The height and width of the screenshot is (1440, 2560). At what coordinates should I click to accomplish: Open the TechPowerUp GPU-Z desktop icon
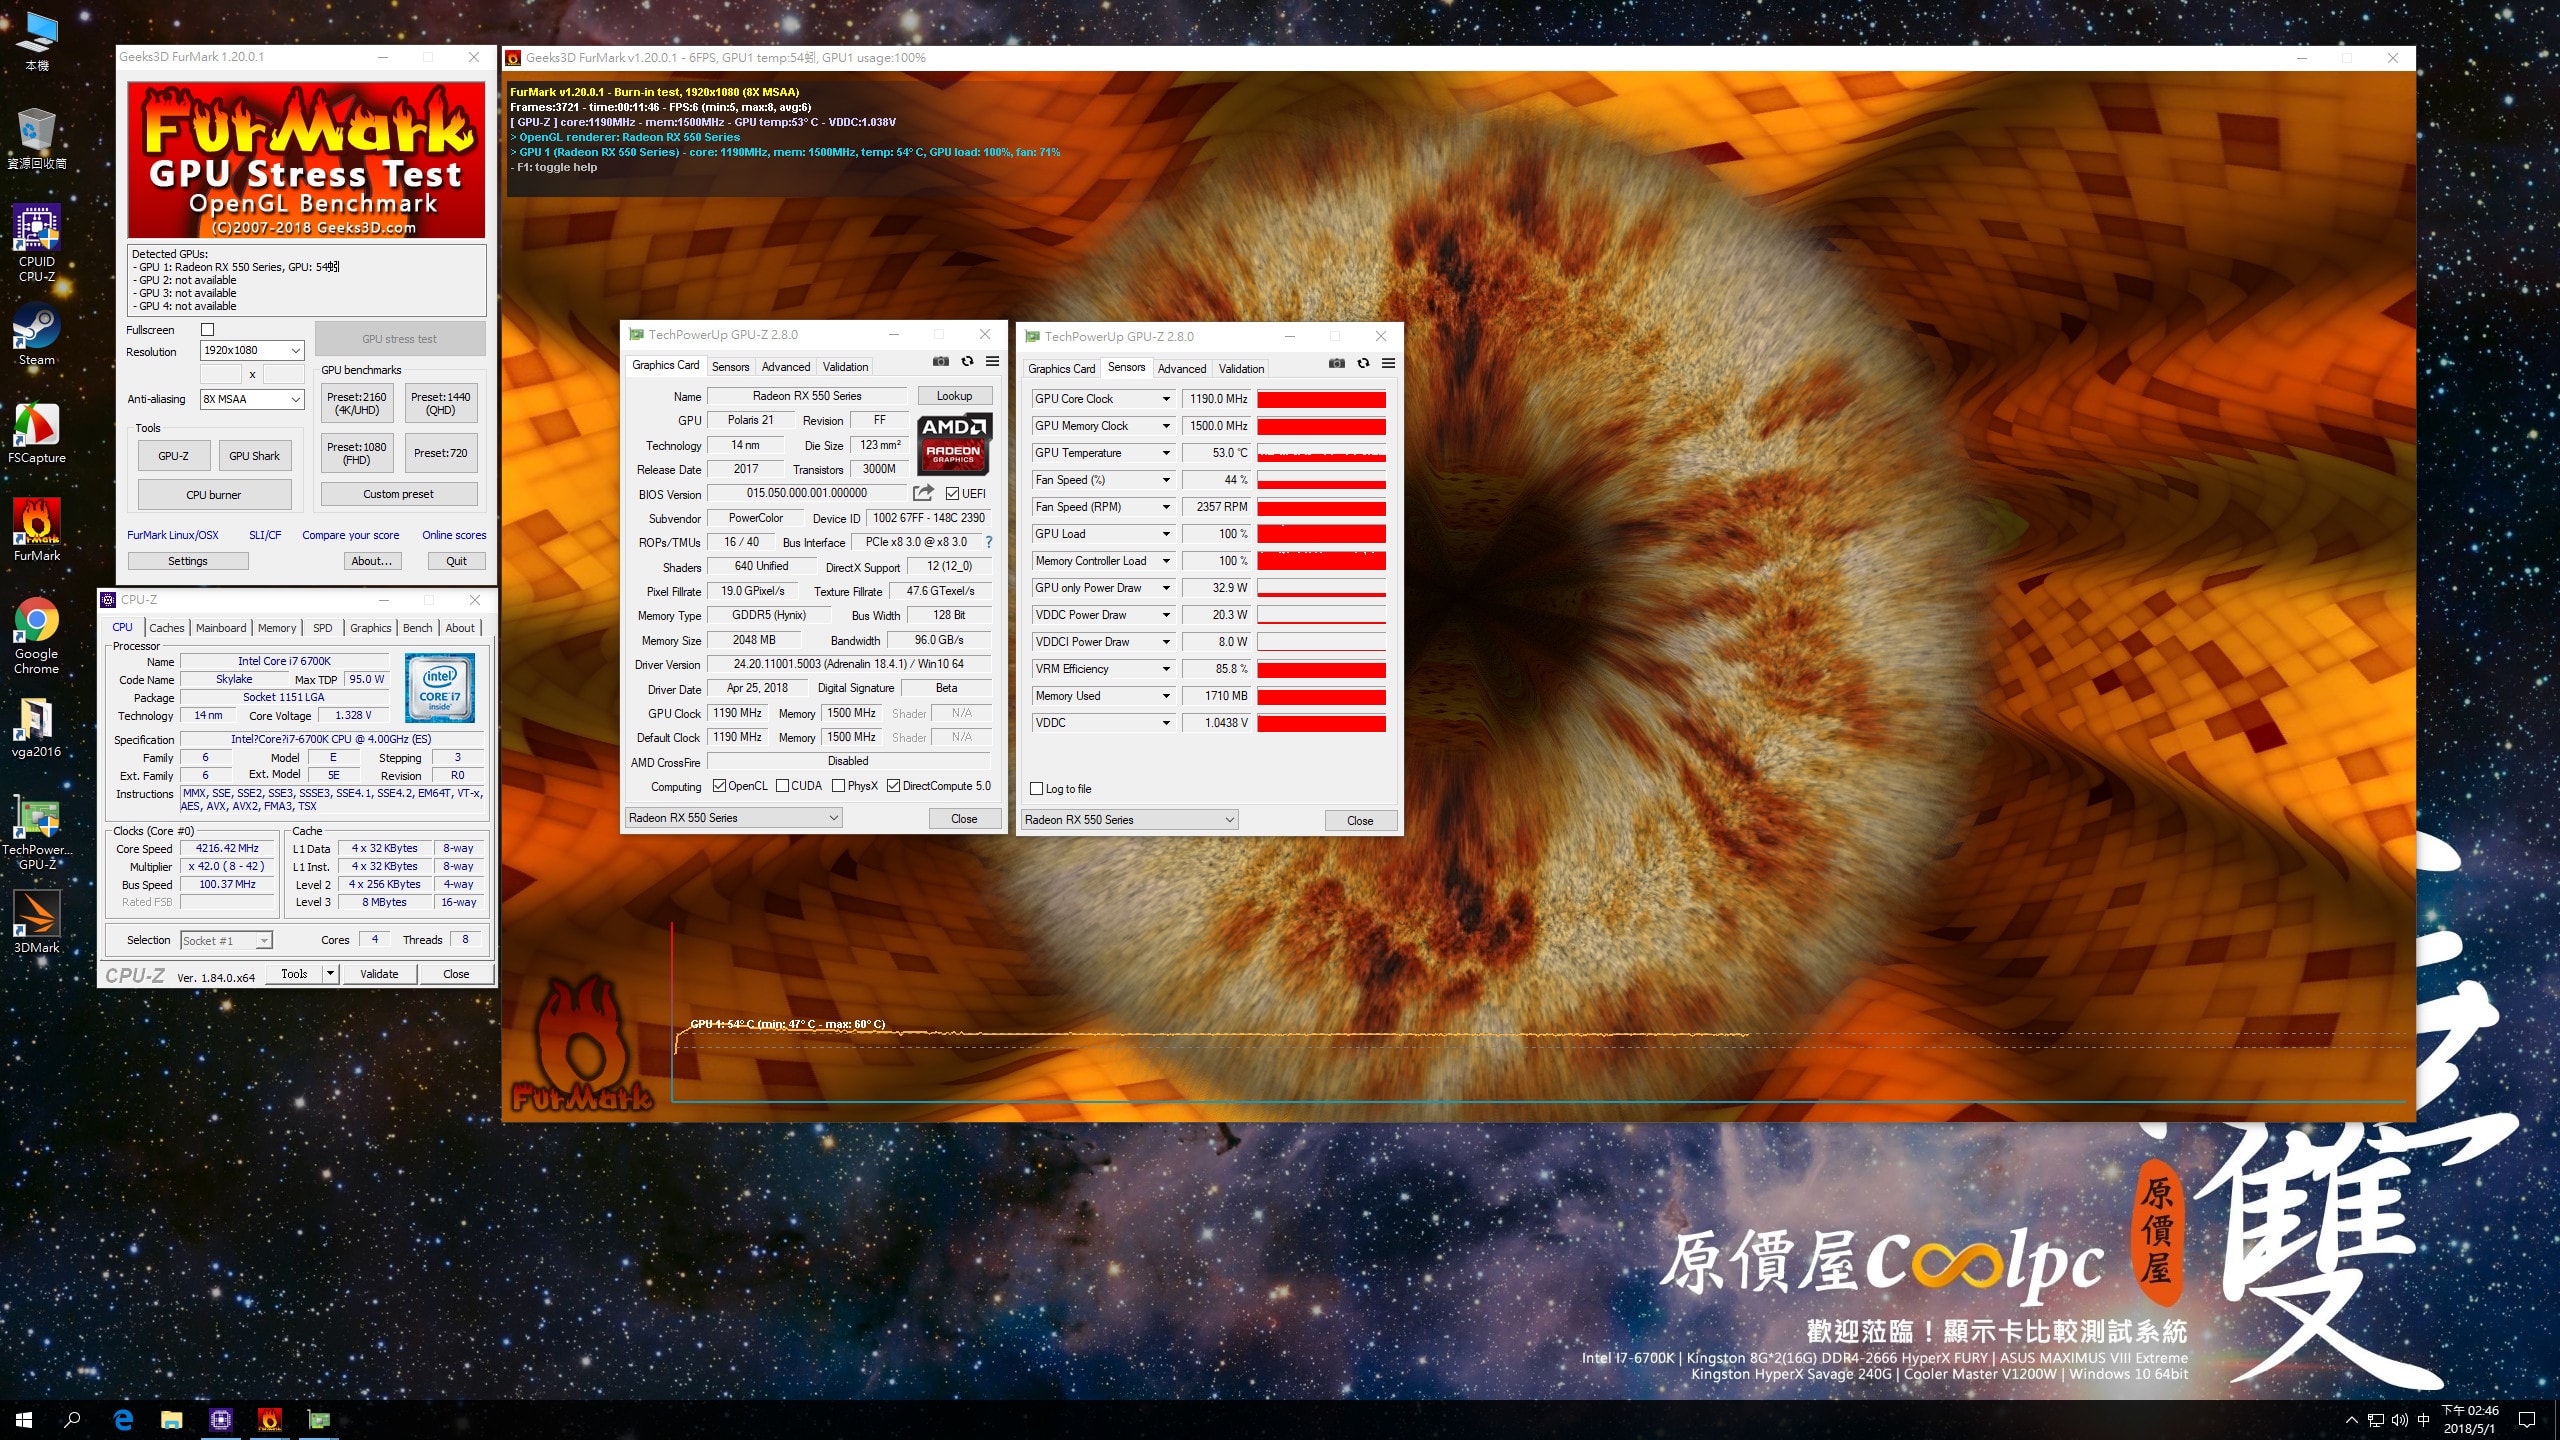[x=37, y=834]
